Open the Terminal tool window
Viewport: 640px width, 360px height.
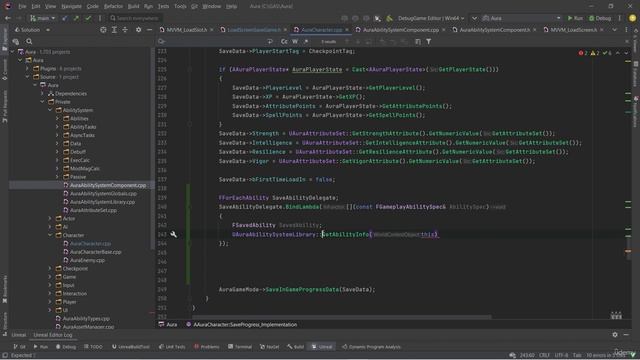[240, 347]
